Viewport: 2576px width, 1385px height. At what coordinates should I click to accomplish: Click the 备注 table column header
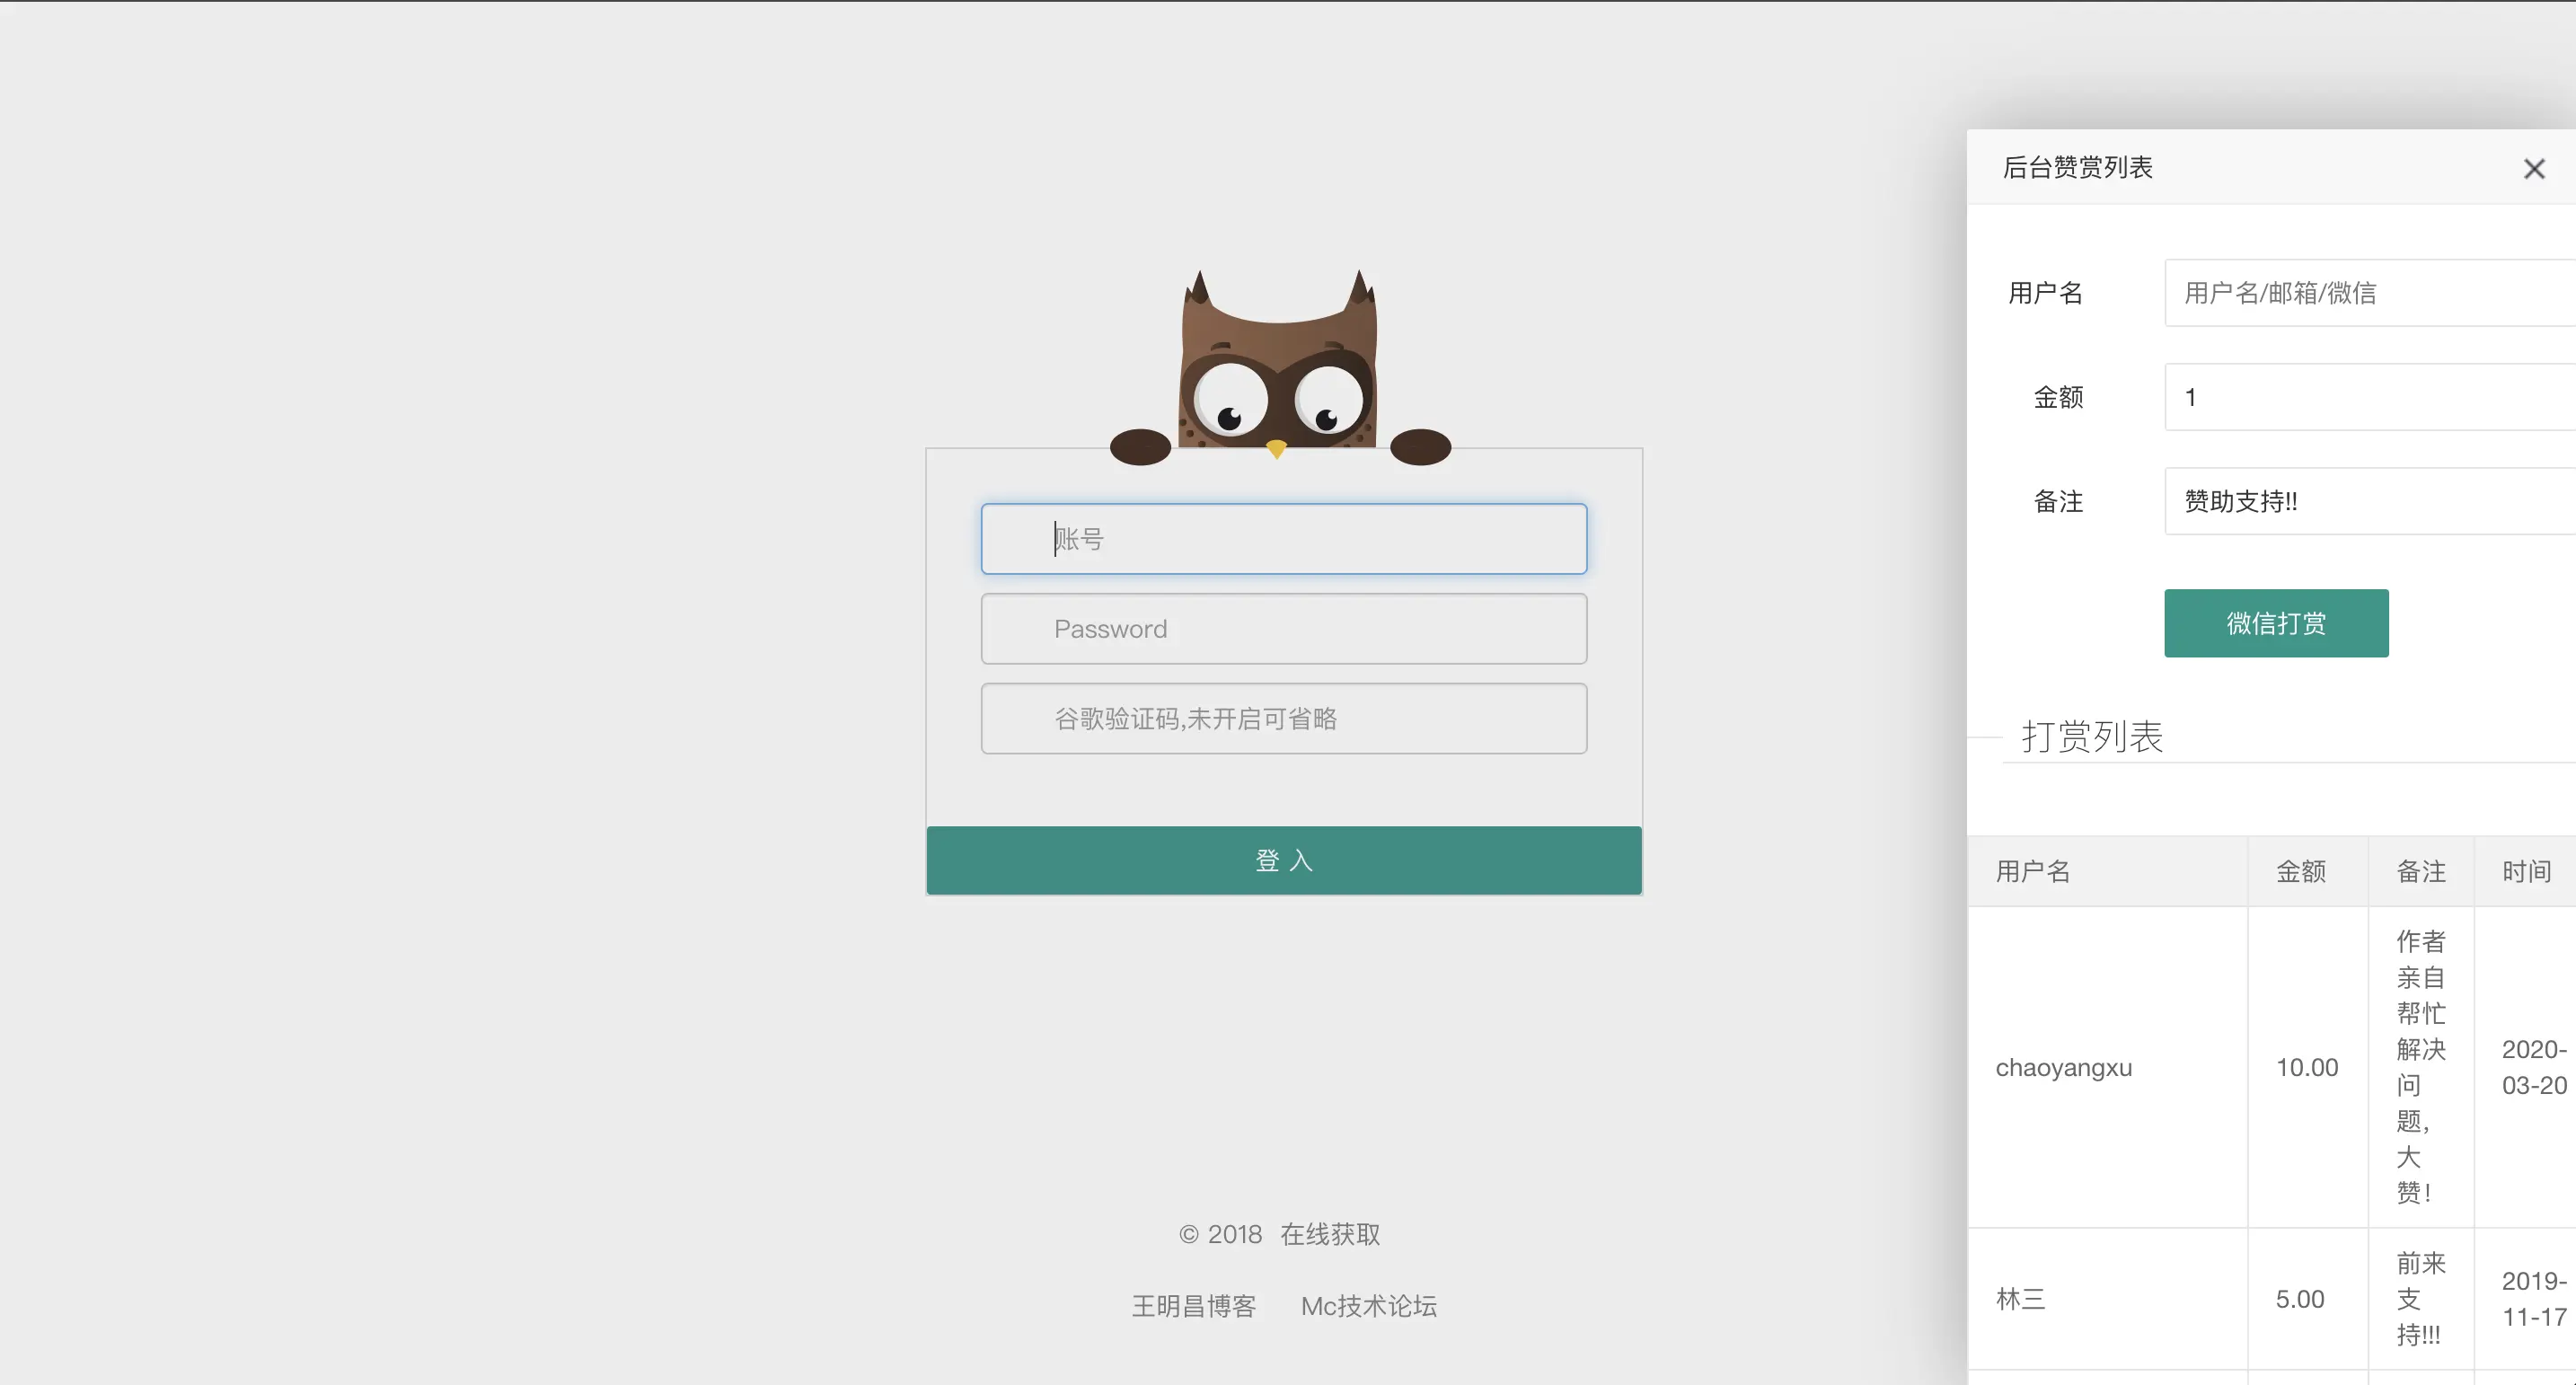click(x=2421, y=871)
